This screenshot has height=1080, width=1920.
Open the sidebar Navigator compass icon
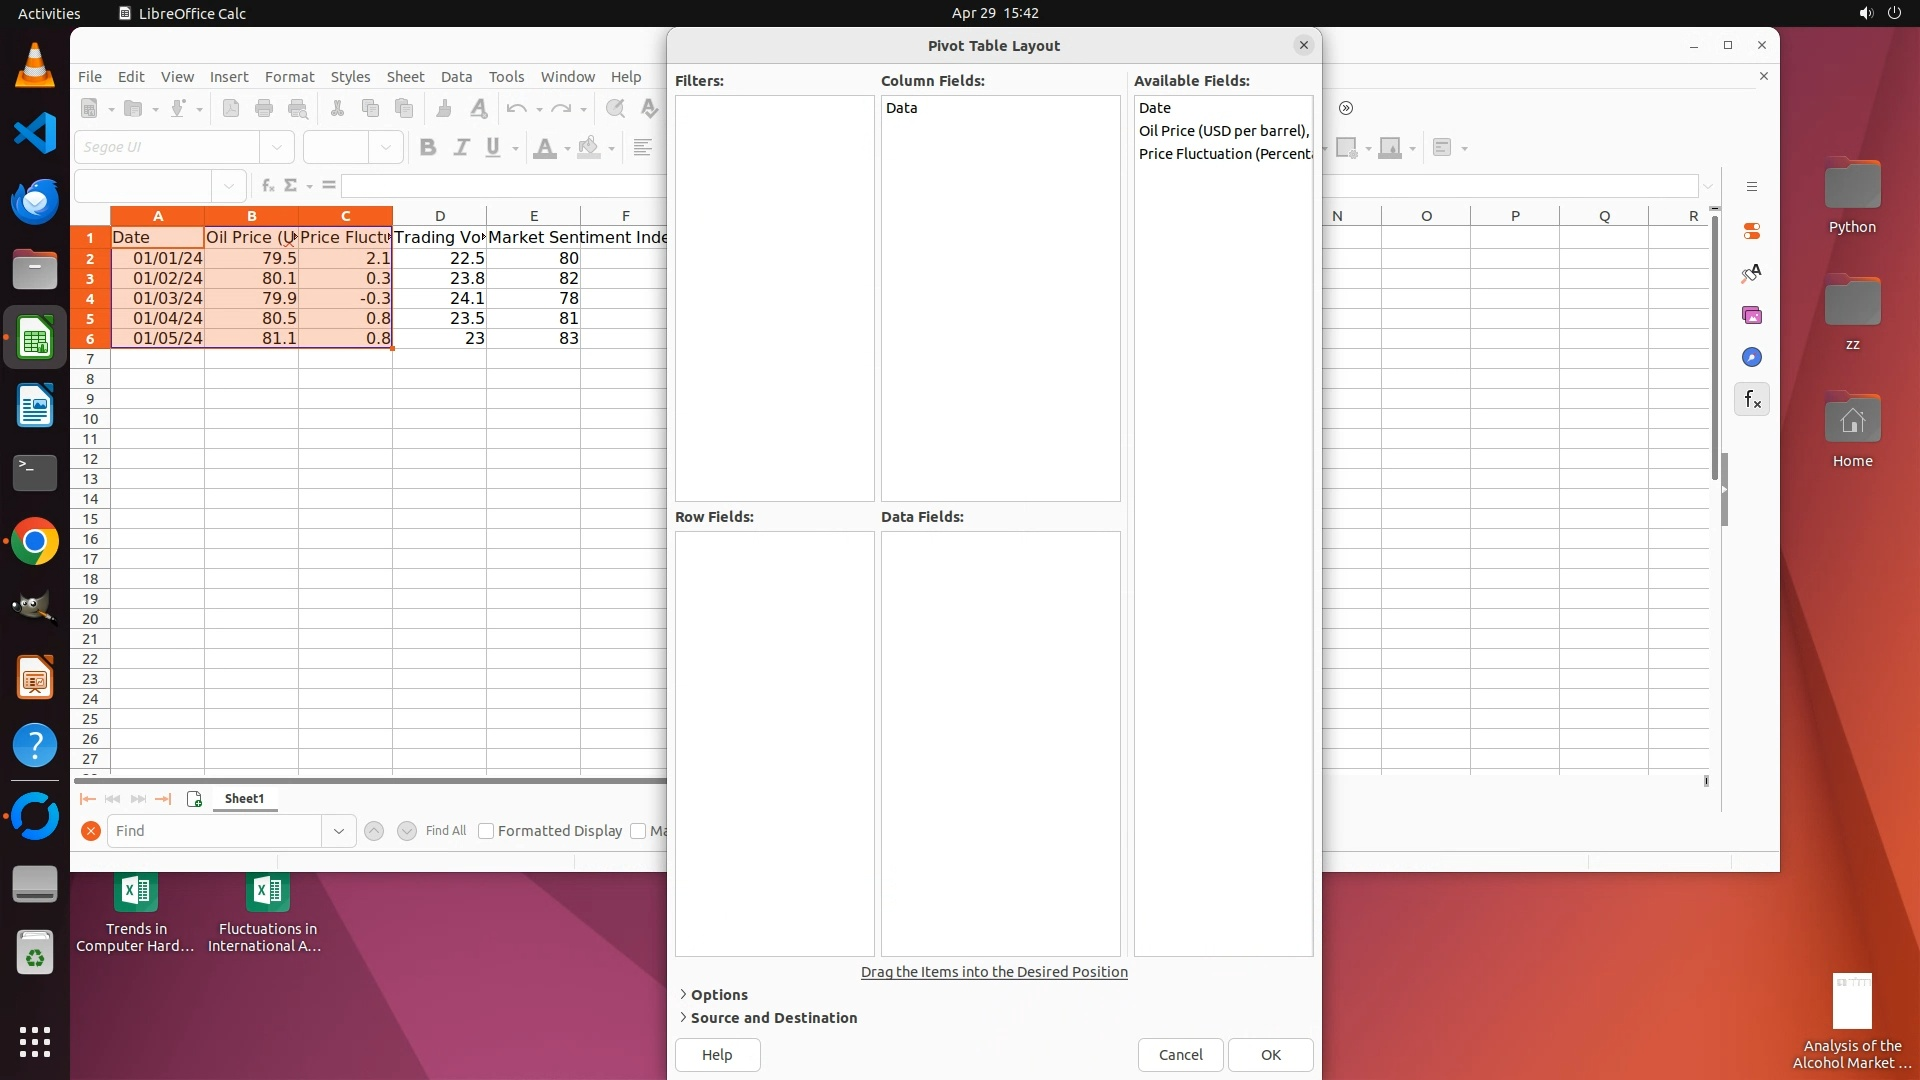point(1751,357)
